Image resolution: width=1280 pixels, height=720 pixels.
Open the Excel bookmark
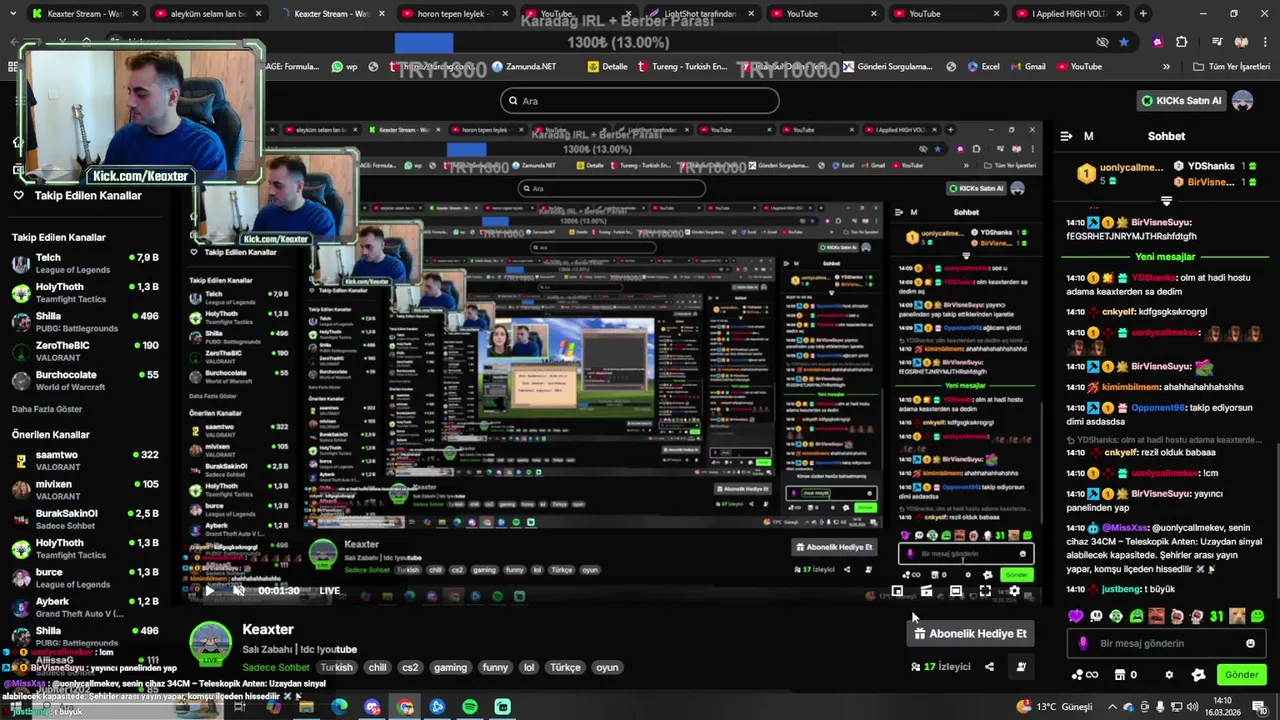click(982, 67)
